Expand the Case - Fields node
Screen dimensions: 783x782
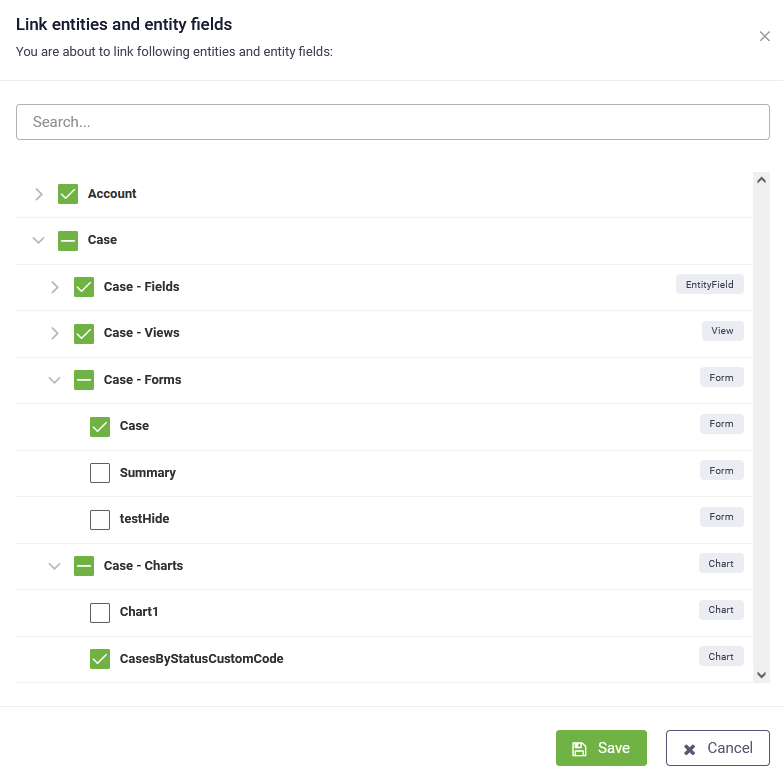click(54, 287)
